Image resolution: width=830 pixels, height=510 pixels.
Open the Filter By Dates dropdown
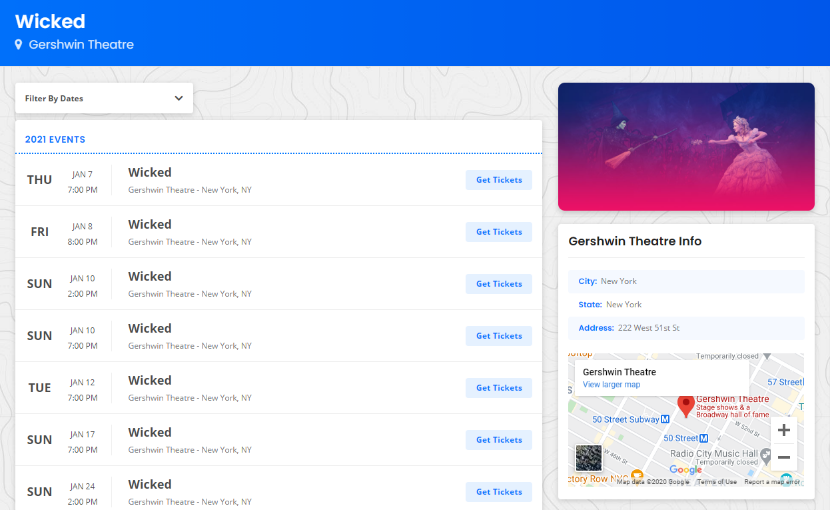click(x=104, y=98)
